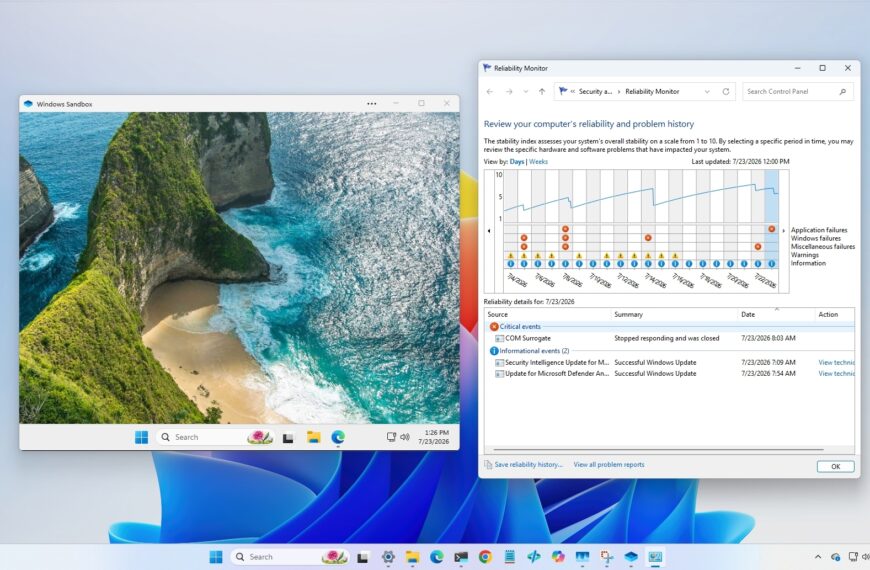Open Start menu inside the Windows Sandbox

[x=141, y=437]
